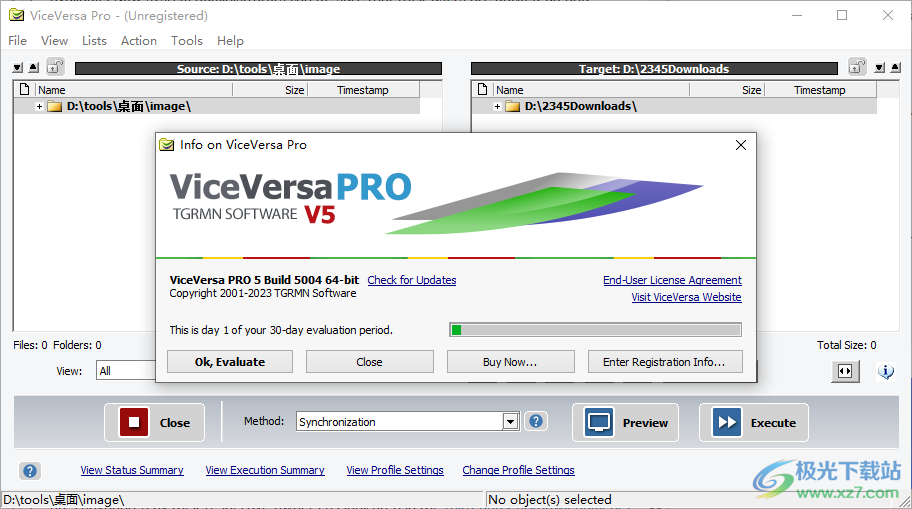Sort target list by Size column
Viewport: 912px width, 509px height.
(x=727, y=90)
